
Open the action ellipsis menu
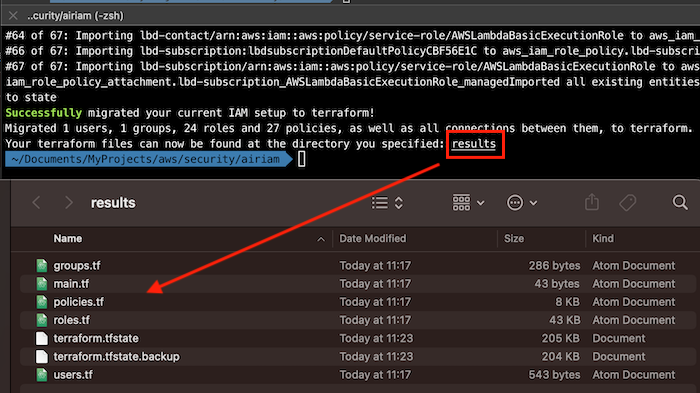[x=515, y=203]
